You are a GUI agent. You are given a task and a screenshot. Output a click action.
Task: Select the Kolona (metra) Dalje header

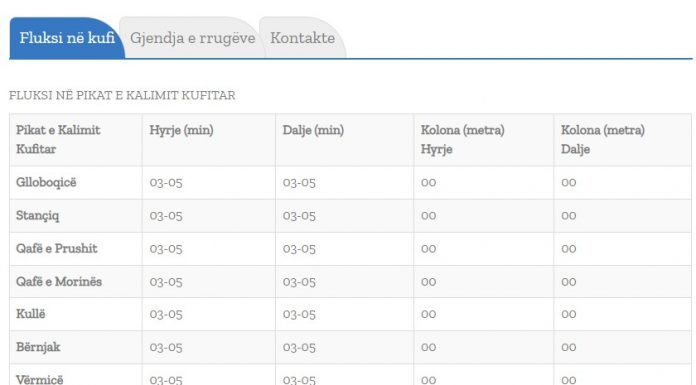coord(603,139)
